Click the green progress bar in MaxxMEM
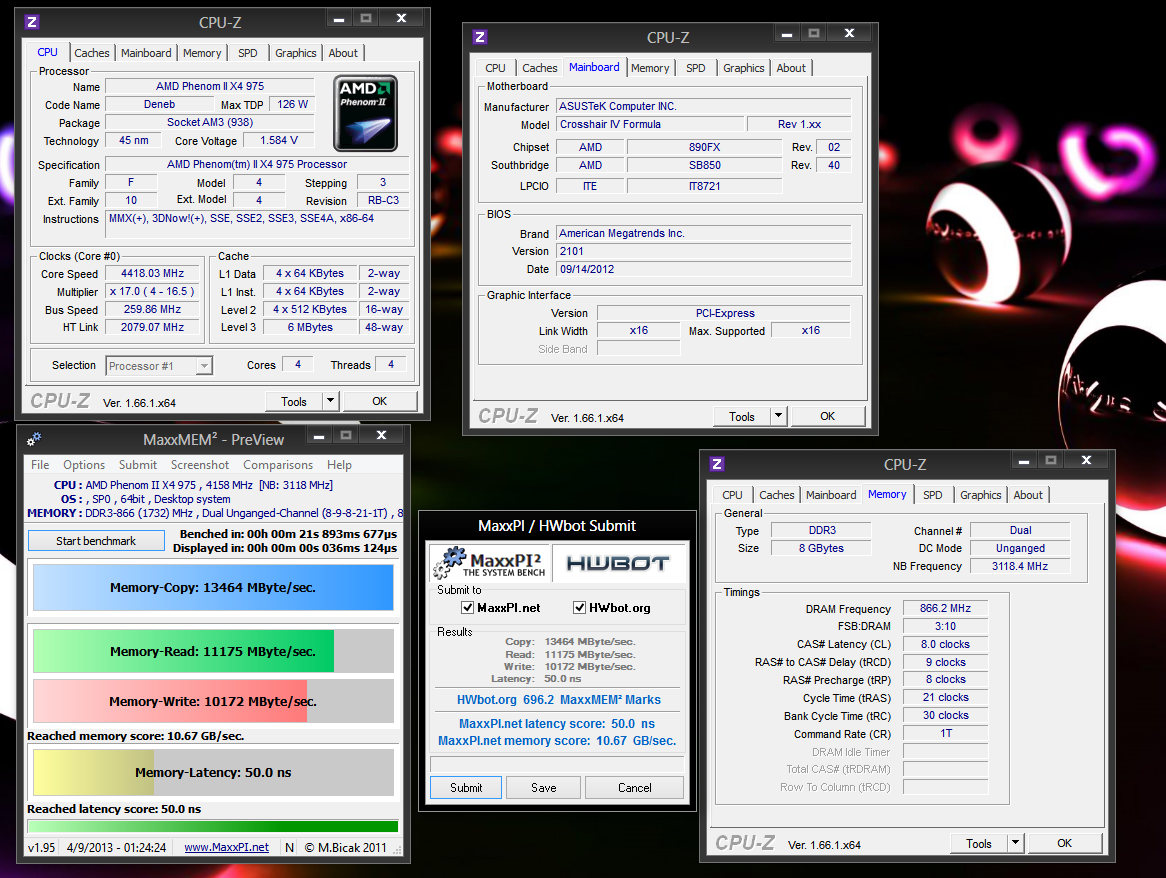Screen dimensions: 1166x878 coord(213,826)
